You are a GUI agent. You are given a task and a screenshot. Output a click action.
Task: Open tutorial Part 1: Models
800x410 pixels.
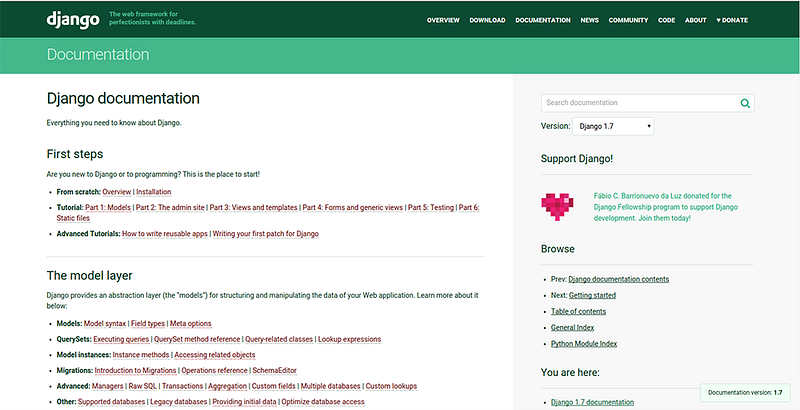[108, 208]
